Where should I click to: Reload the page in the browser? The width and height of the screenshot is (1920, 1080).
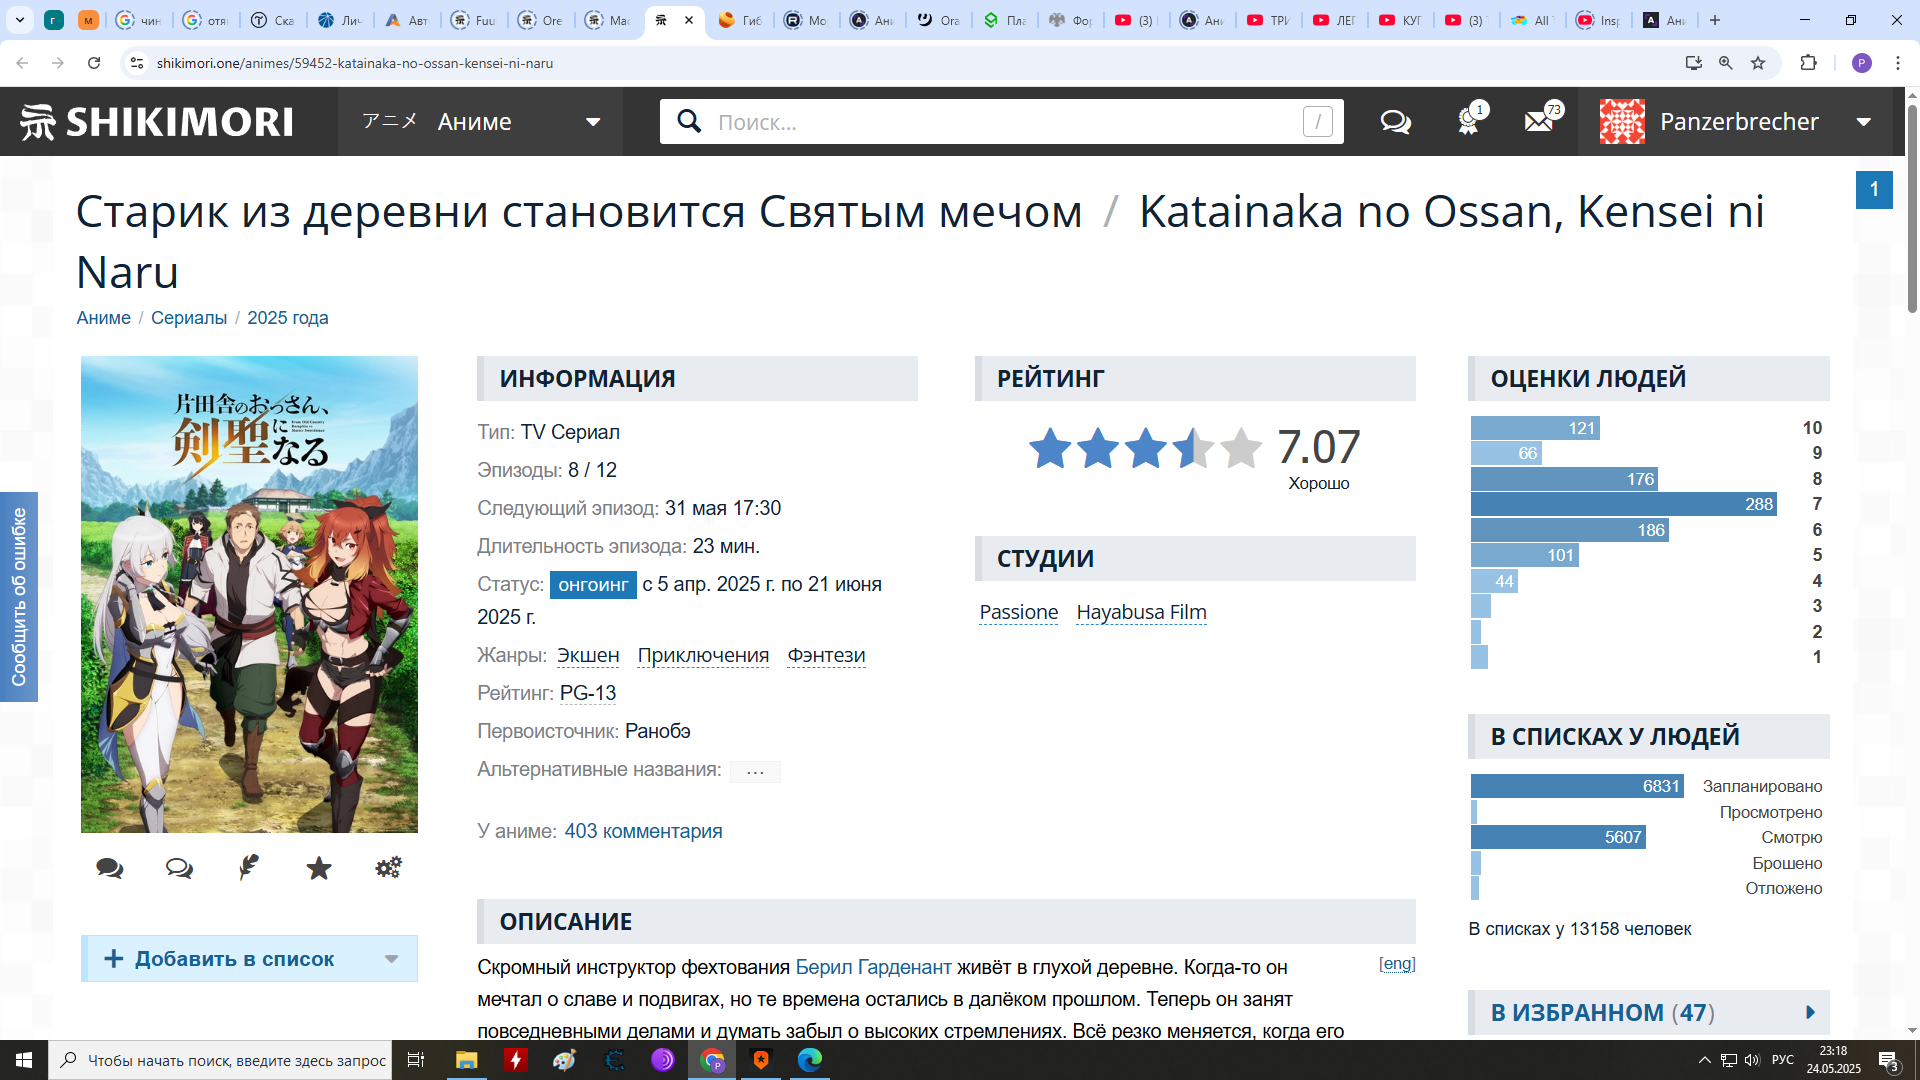pyautogui.click(x=94, y=63)
